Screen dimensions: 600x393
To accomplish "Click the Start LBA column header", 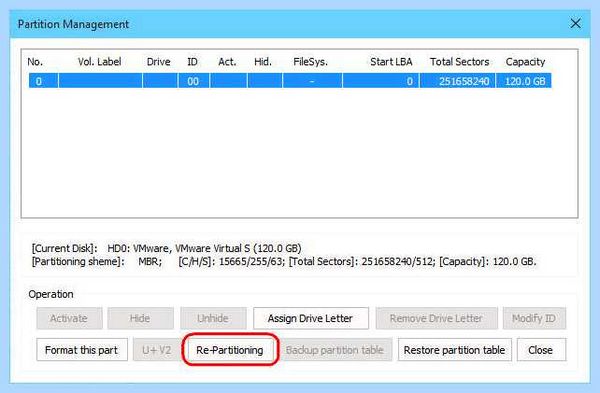I will point(391,62).
